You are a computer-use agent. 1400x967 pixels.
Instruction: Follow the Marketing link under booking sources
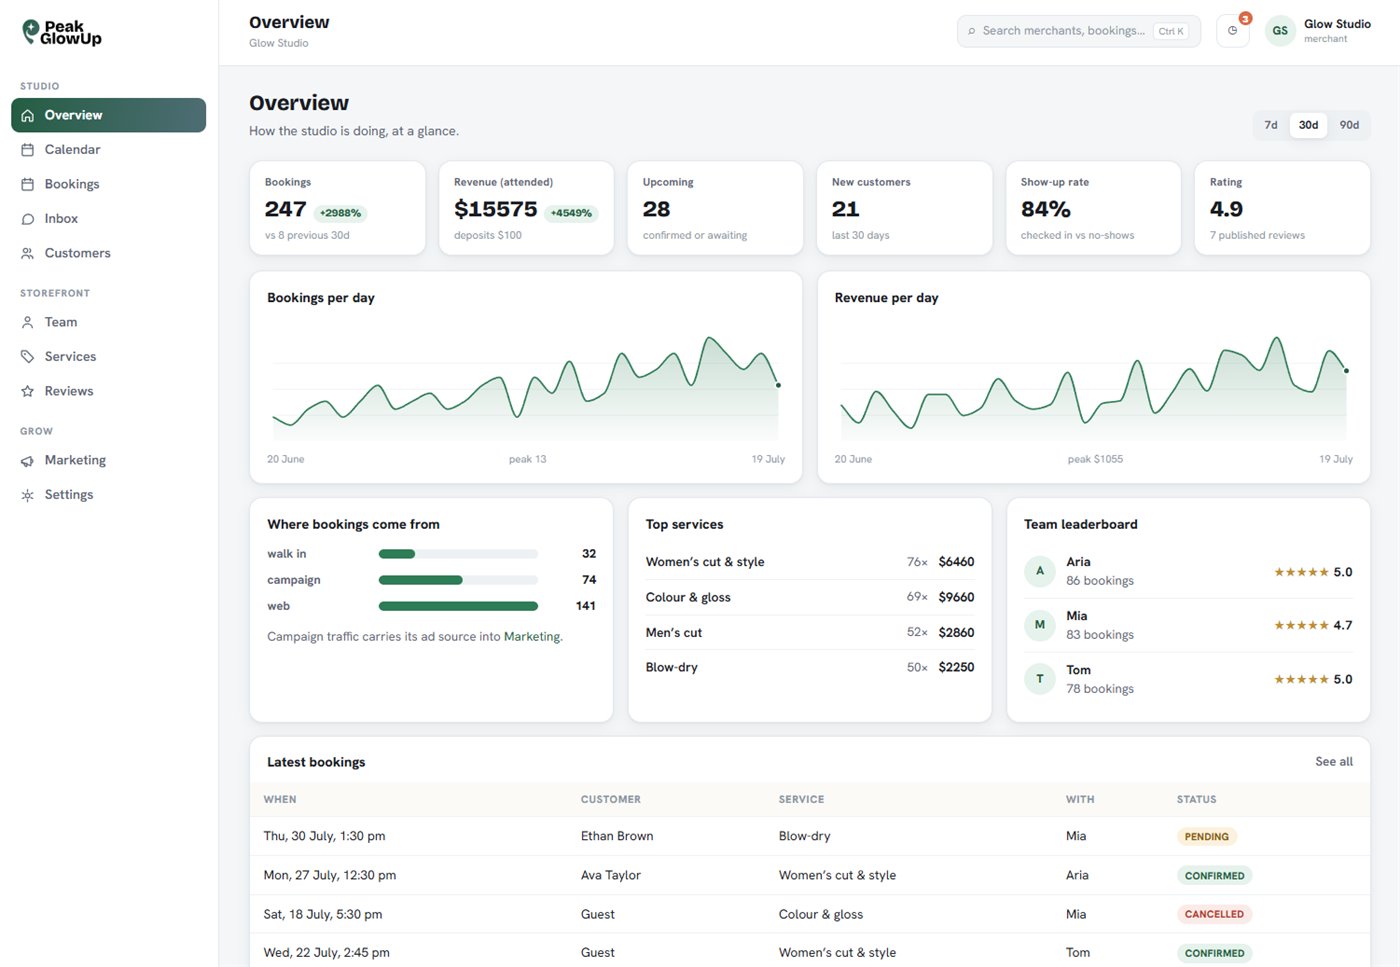pos(532,637)
